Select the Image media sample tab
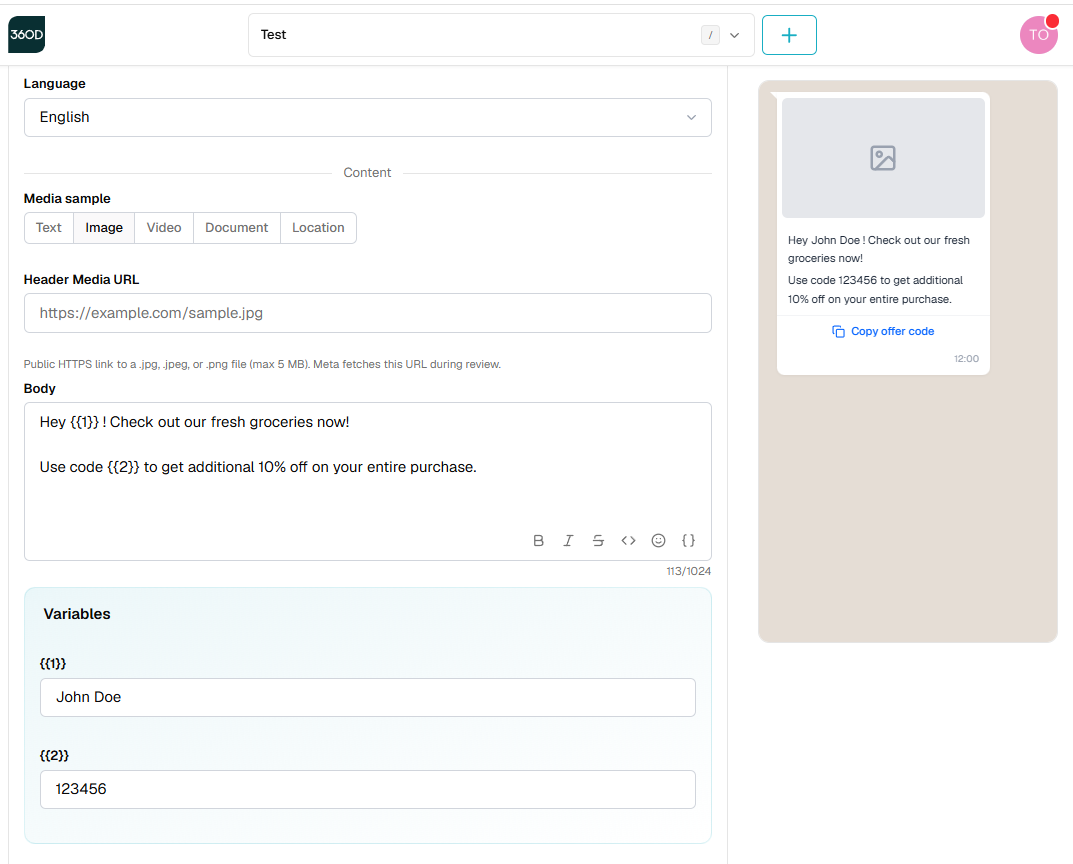This screenshot has height=864, width=1073. 104,228
